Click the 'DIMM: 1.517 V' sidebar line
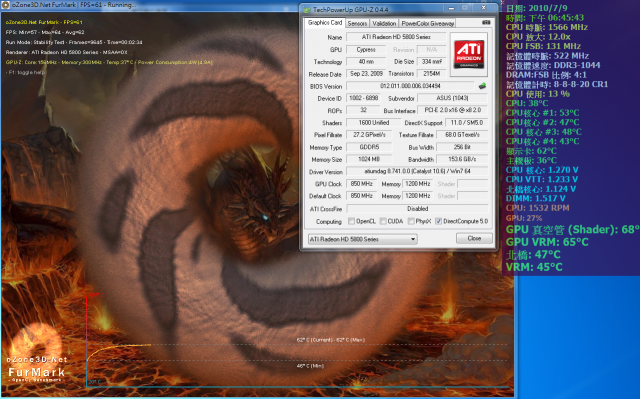The height and width of the screenshot is (399, 640). coord(536,199)
